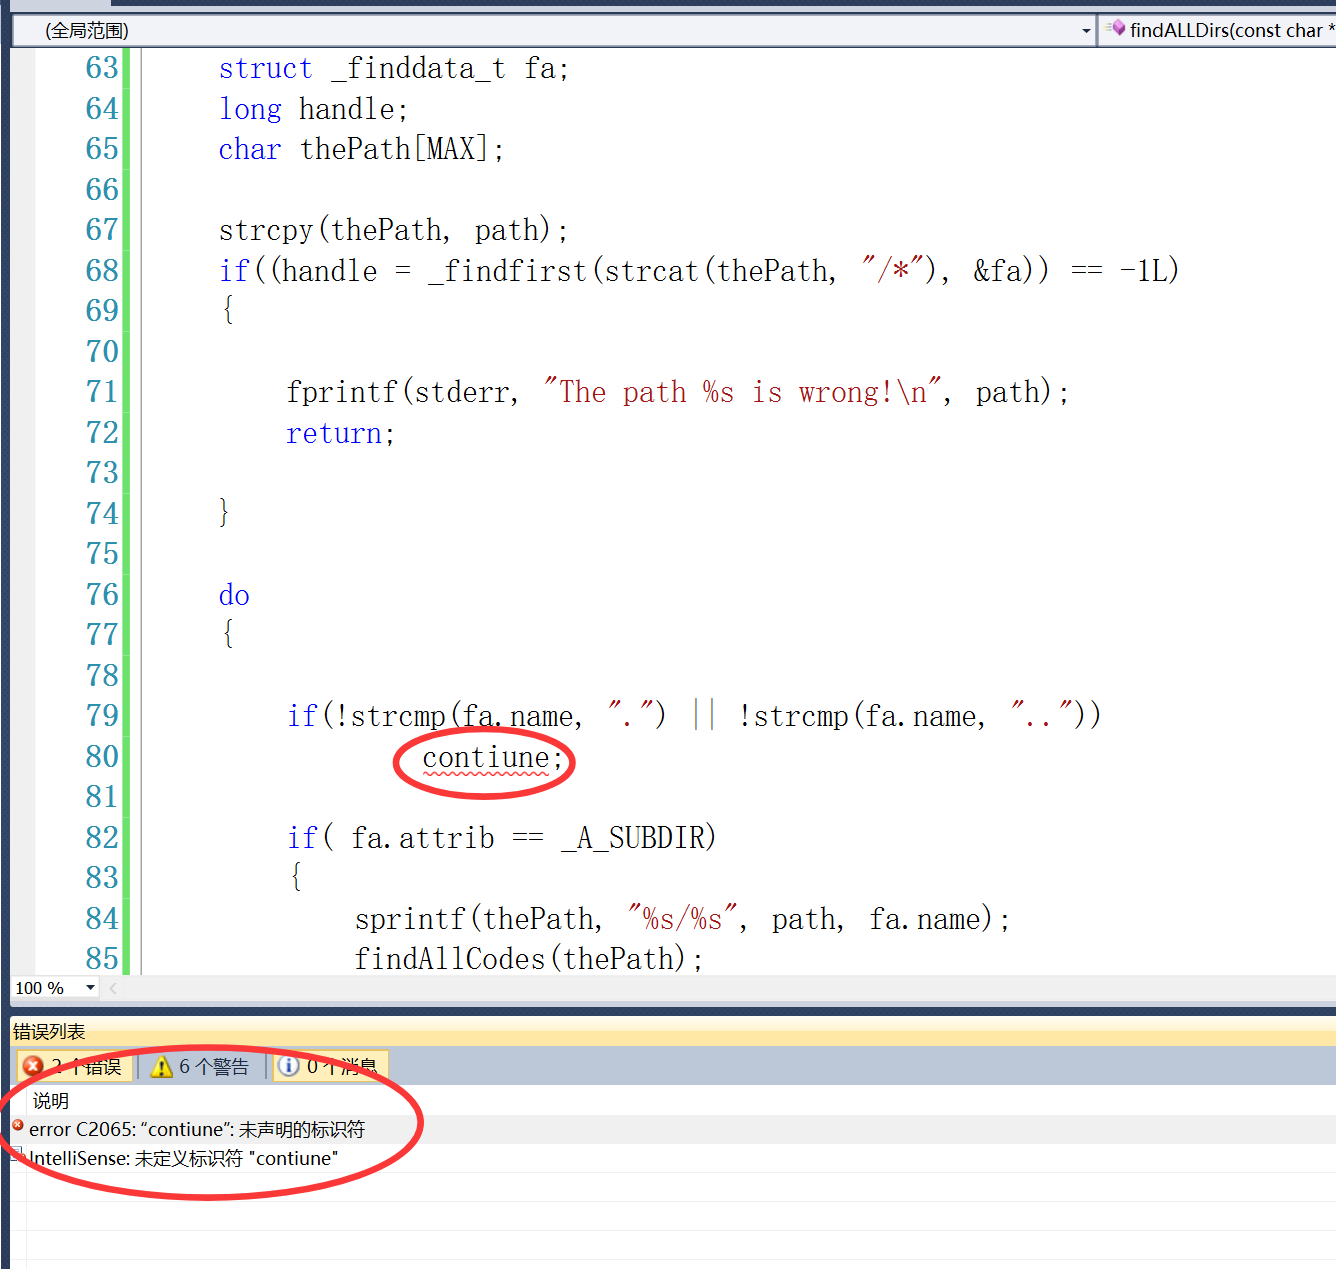Screen dimensions: 1336x1269
Task: Click the return; statement
Action: (x=341, y=433)
